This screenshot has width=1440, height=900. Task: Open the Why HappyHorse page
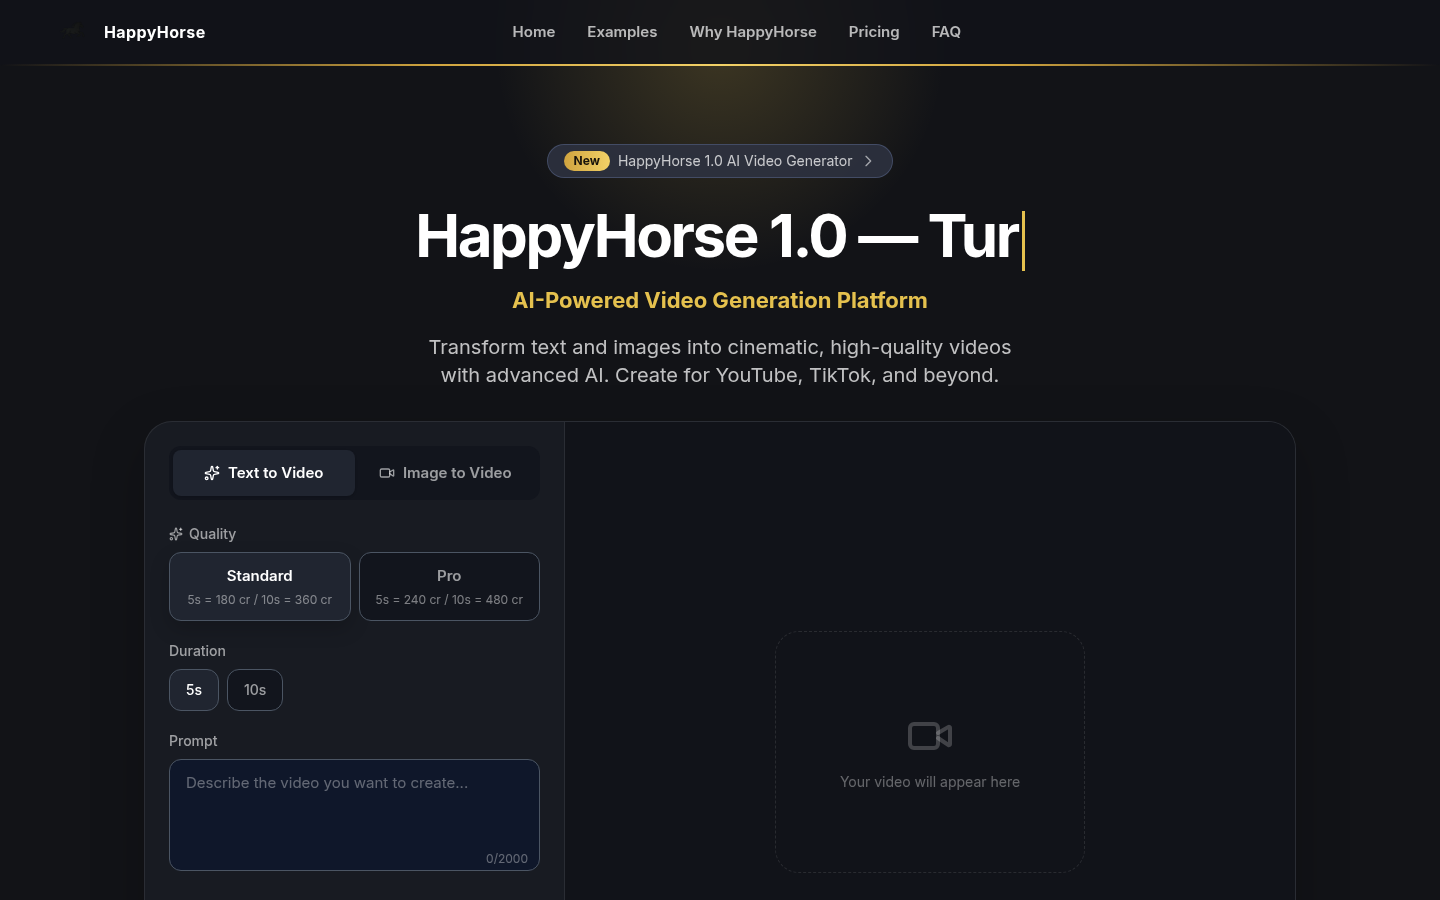(x=752, y=32)
